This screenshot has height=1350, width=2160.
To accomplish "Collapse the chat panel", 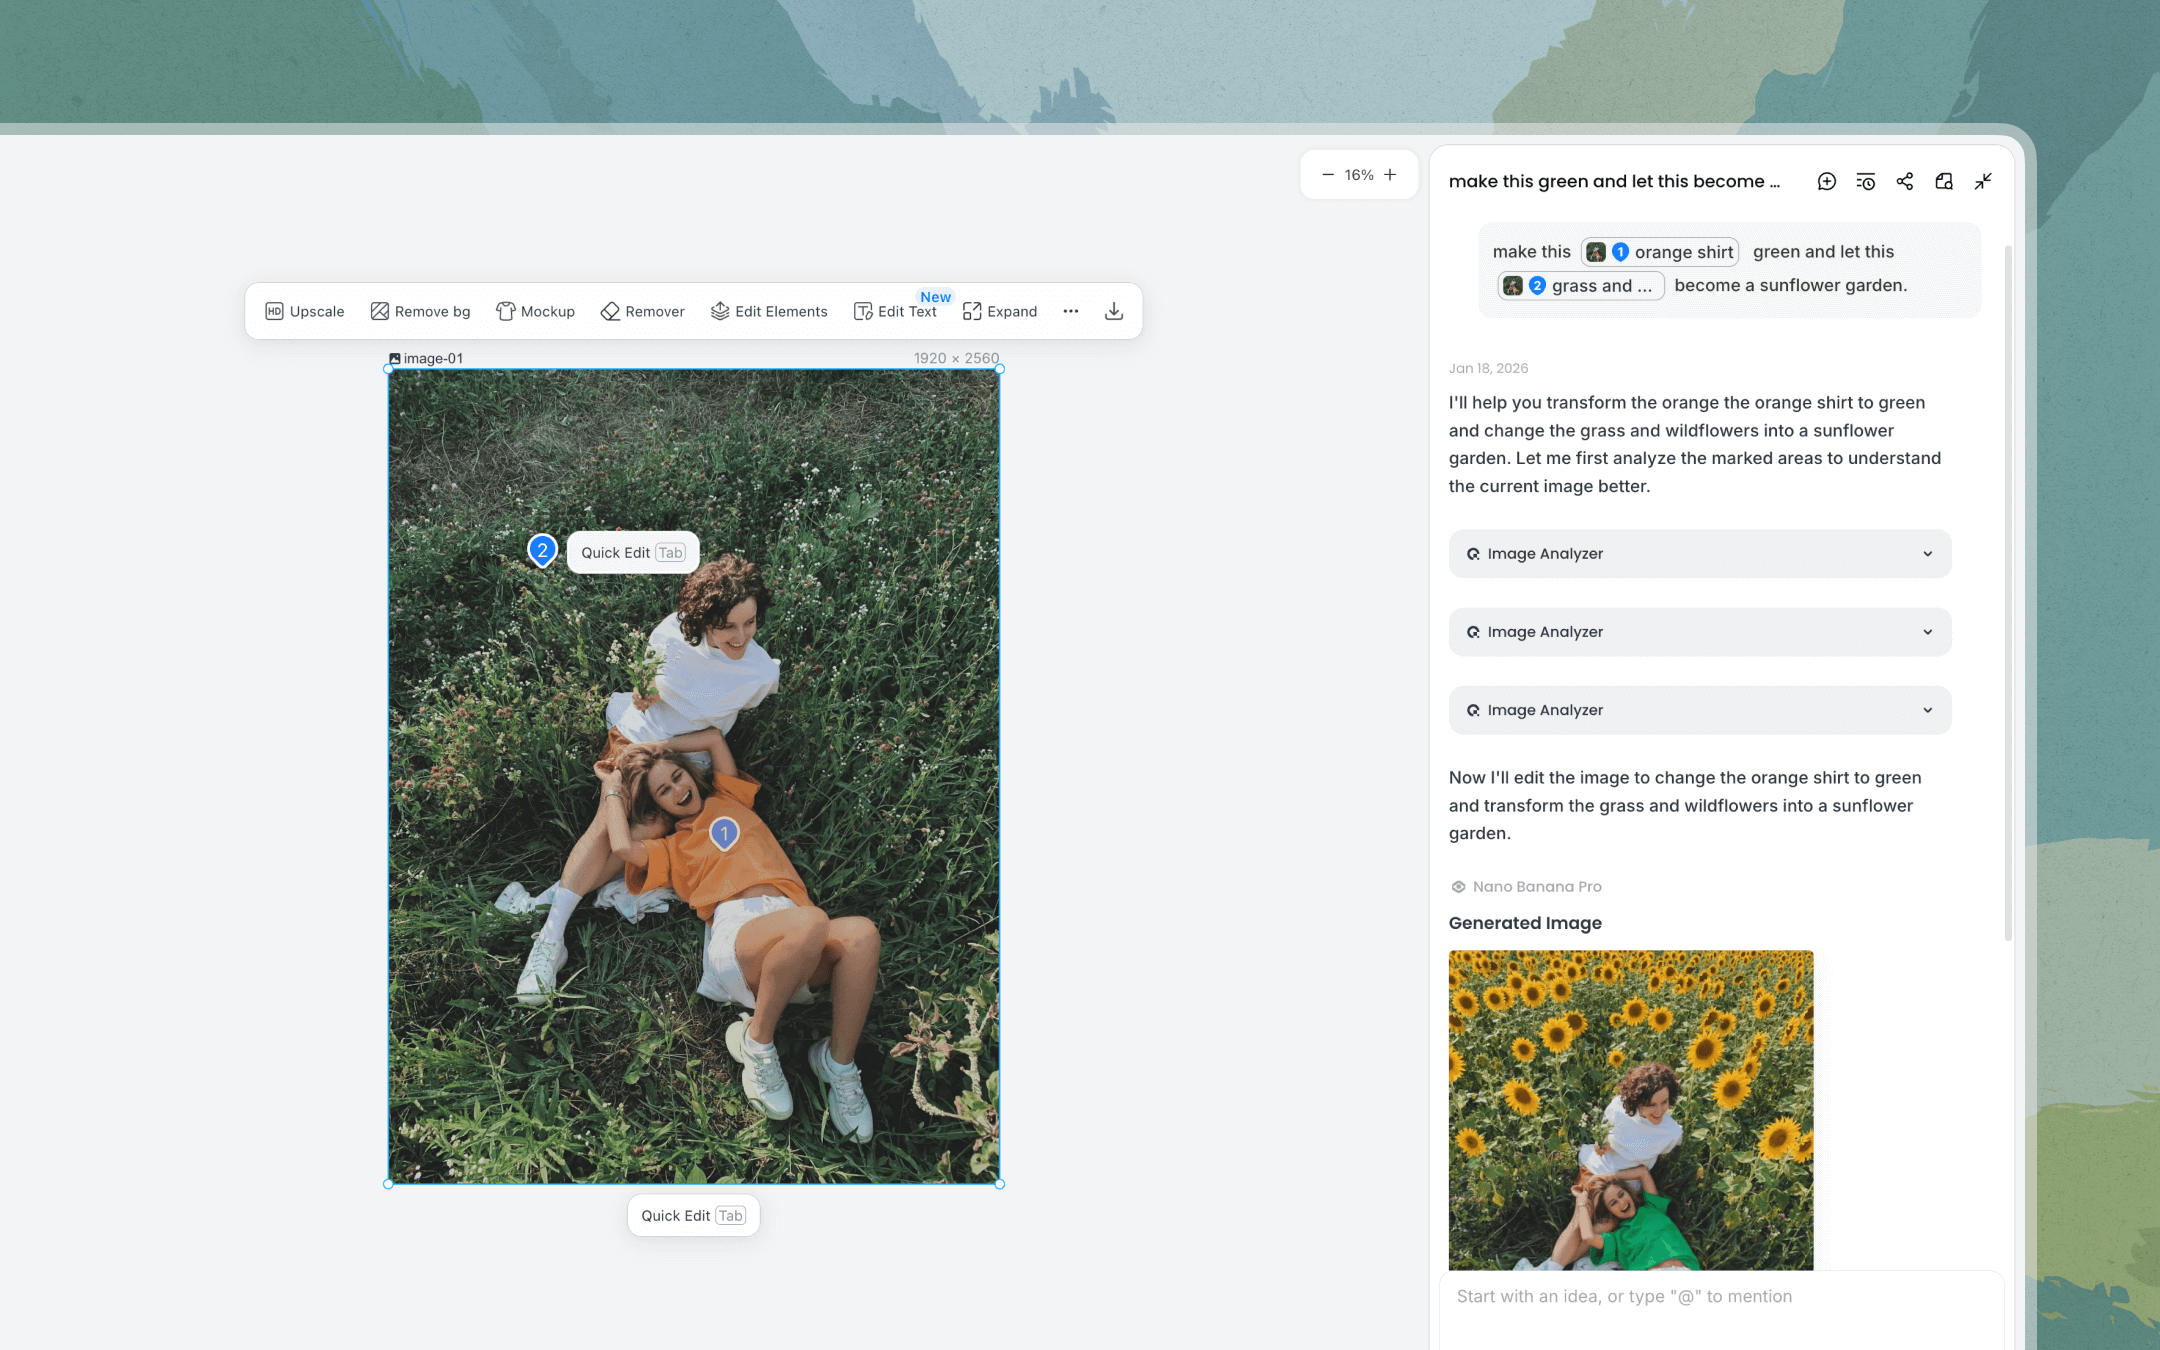I will tap(1983, 181).
